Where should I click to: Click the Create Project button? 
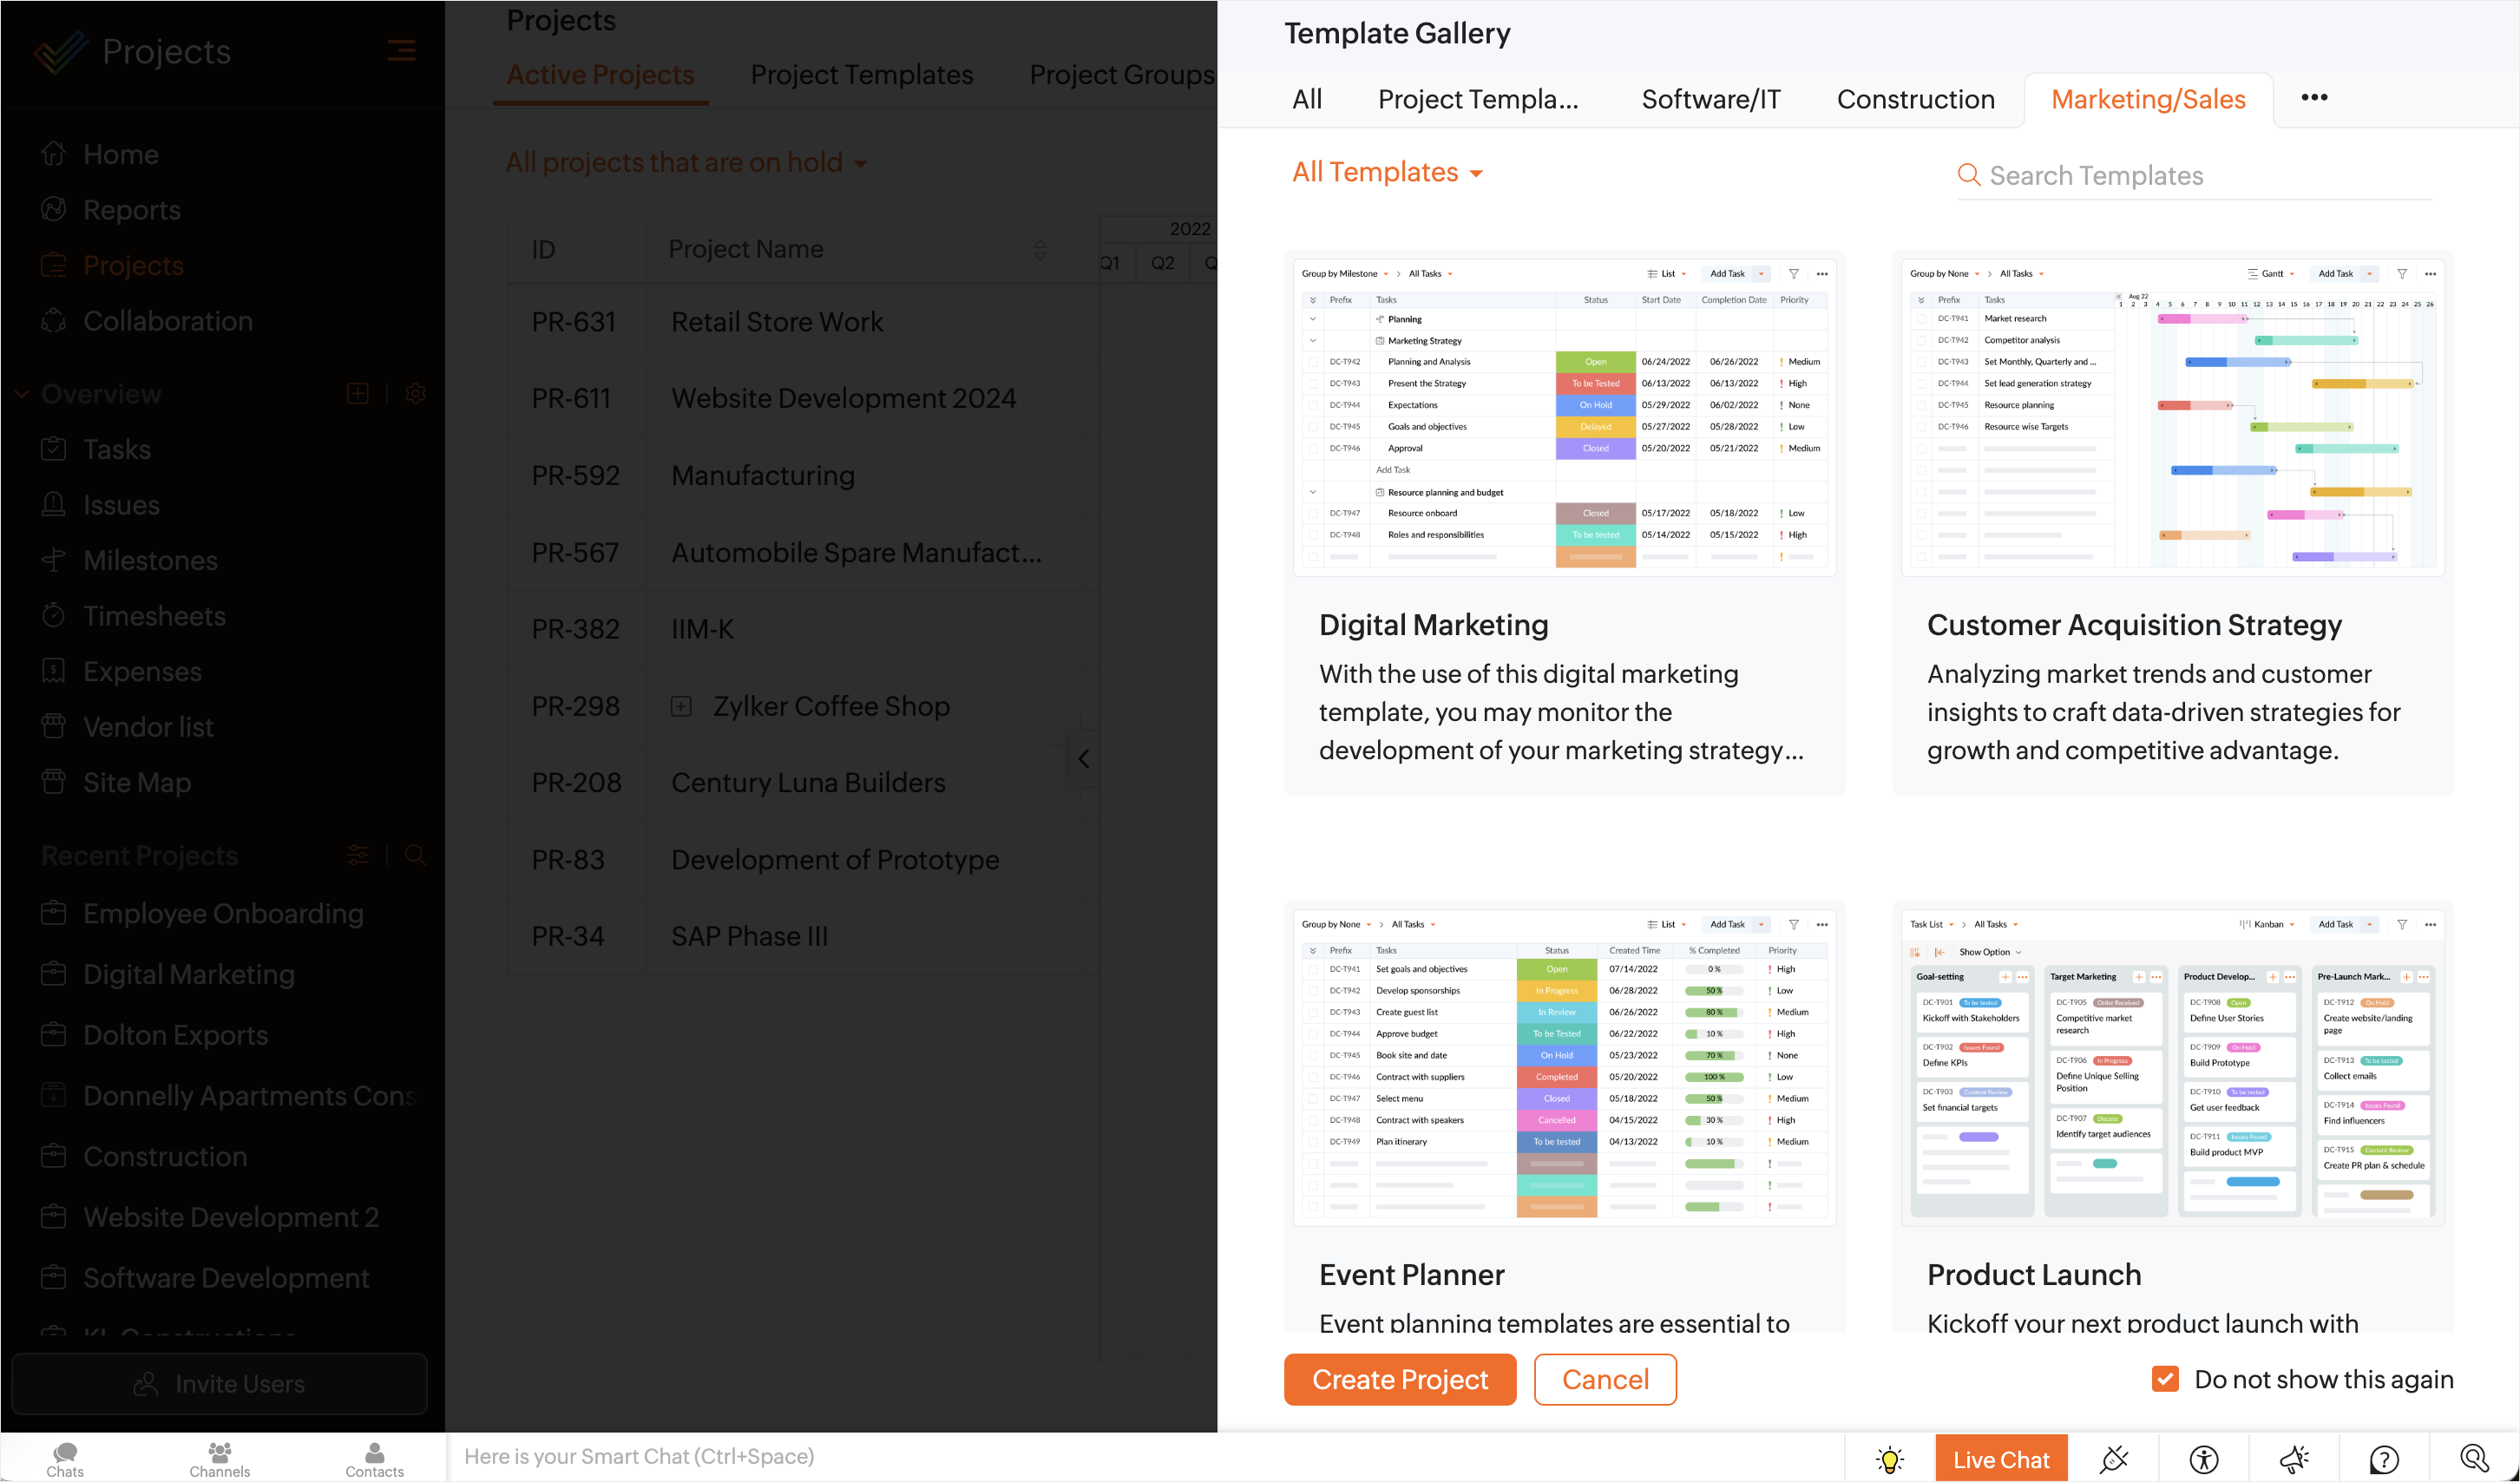click(1399, 1379)
